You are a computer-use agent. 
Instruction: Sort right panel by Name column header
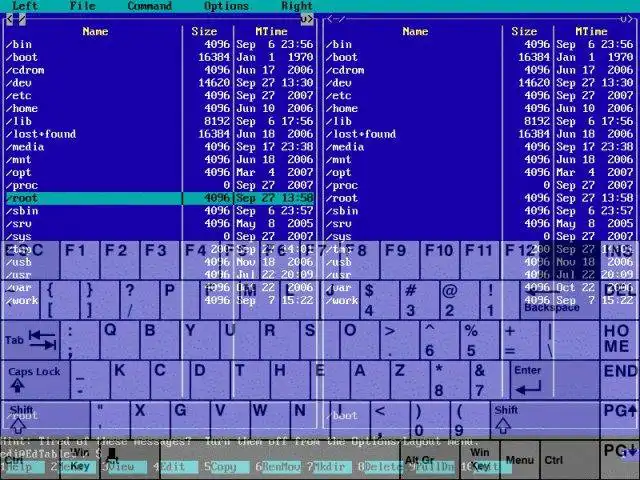point(415,31)
